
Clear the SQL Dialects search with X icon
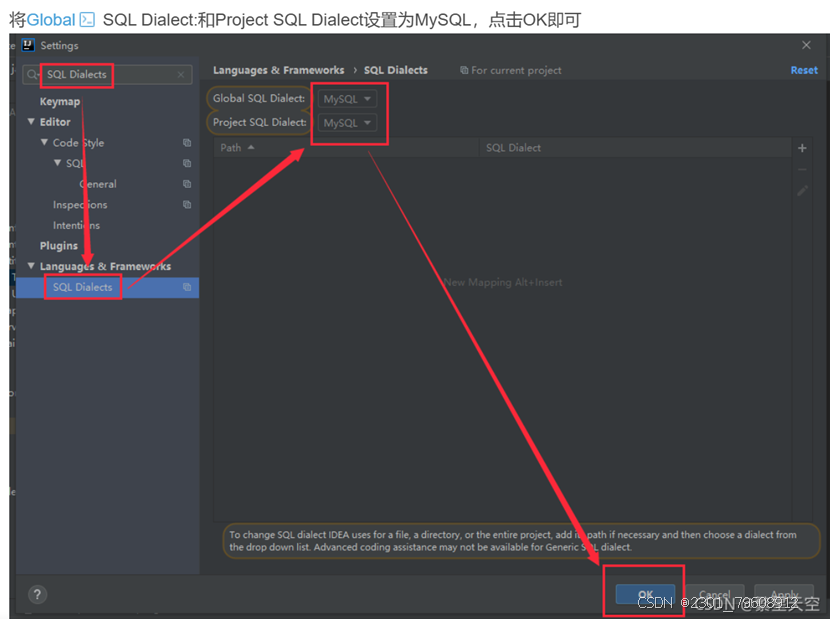coord(180,75)
